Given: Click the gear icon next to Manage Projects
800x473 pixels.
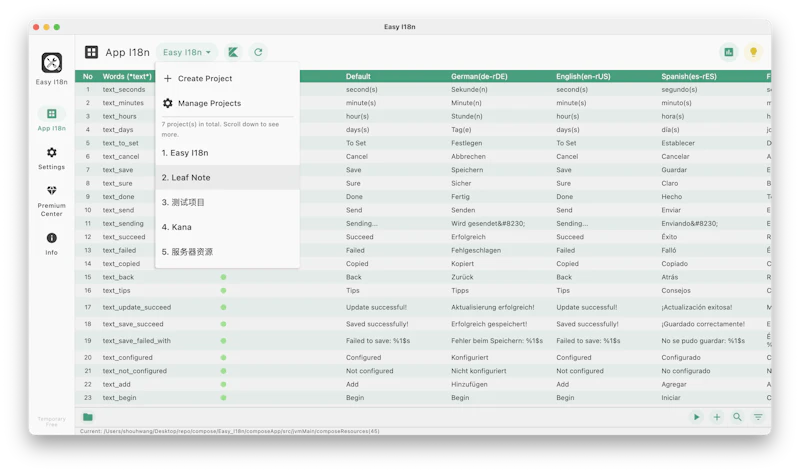Looking at the screenshot, I should click(167, 103).
